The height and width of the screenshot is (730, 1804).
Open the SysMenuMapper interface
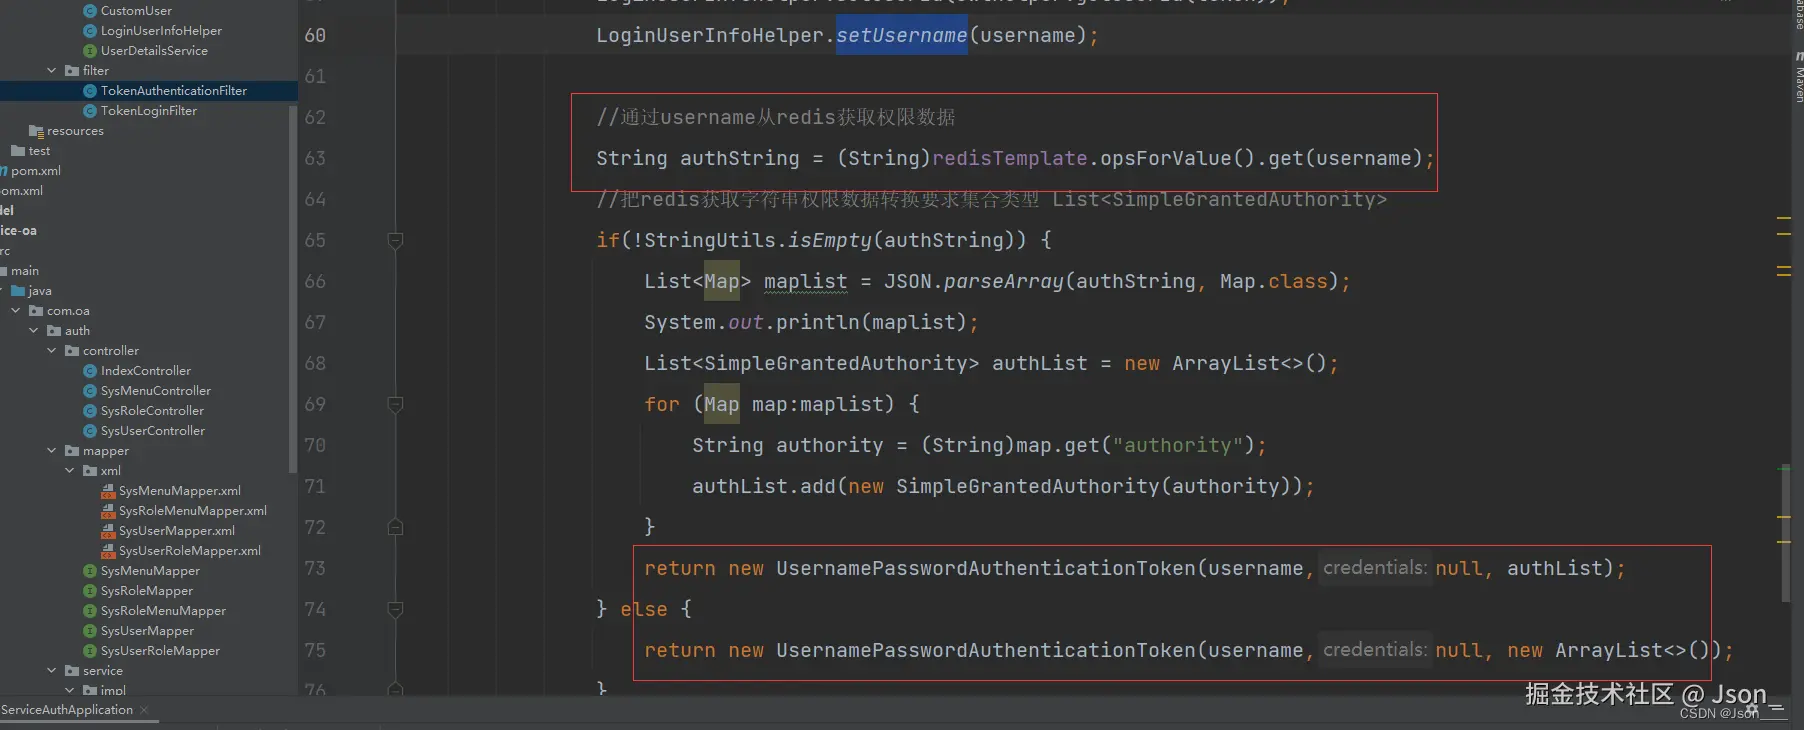tap(150, 571)
